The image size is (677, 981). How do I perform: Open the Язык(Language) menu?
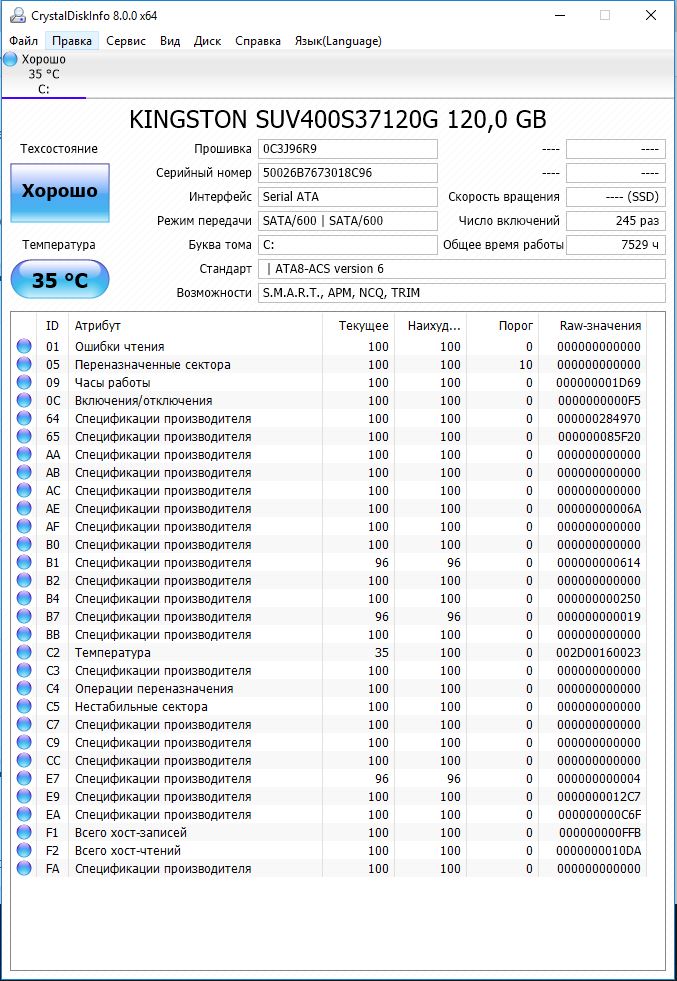337,41
